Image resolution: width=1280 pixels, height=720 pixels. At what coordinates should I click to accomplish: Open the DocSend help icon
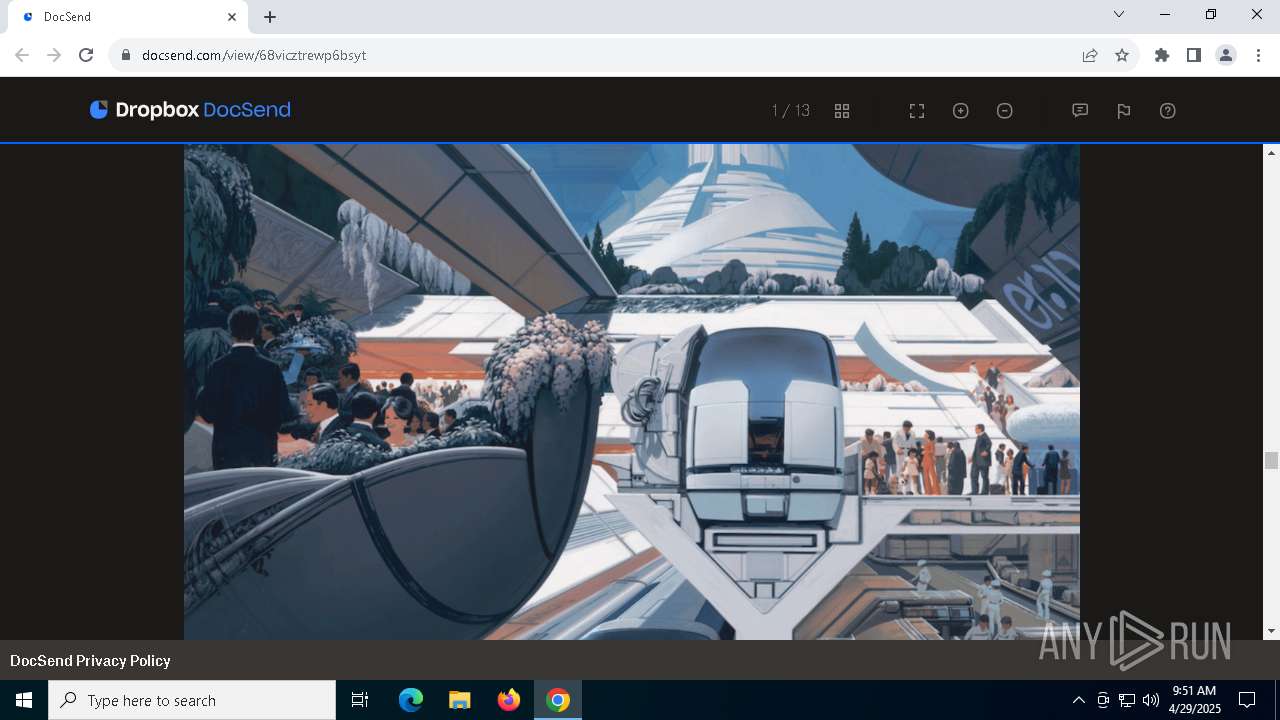click(x=1168, y=111)
